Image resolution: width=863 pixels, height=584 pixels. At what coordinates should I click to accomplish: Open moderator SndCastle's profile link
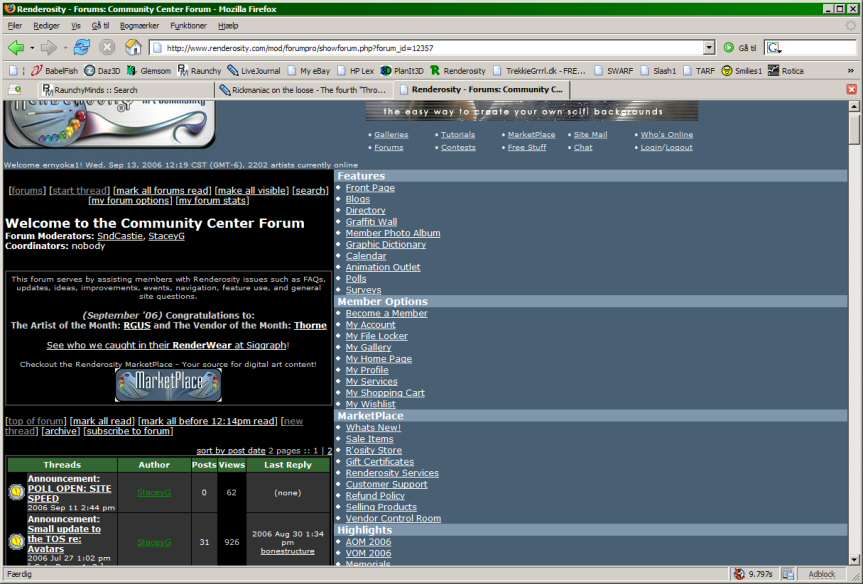[119, 236]
